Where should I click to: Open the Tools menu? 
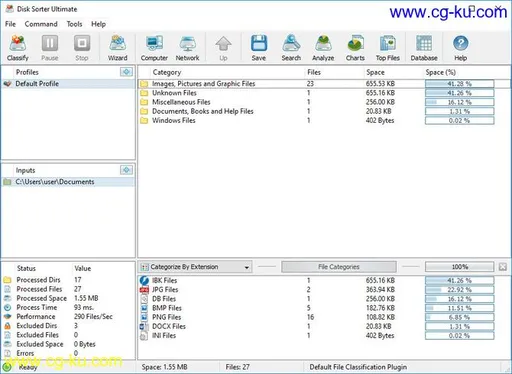[x=74, y=24]
